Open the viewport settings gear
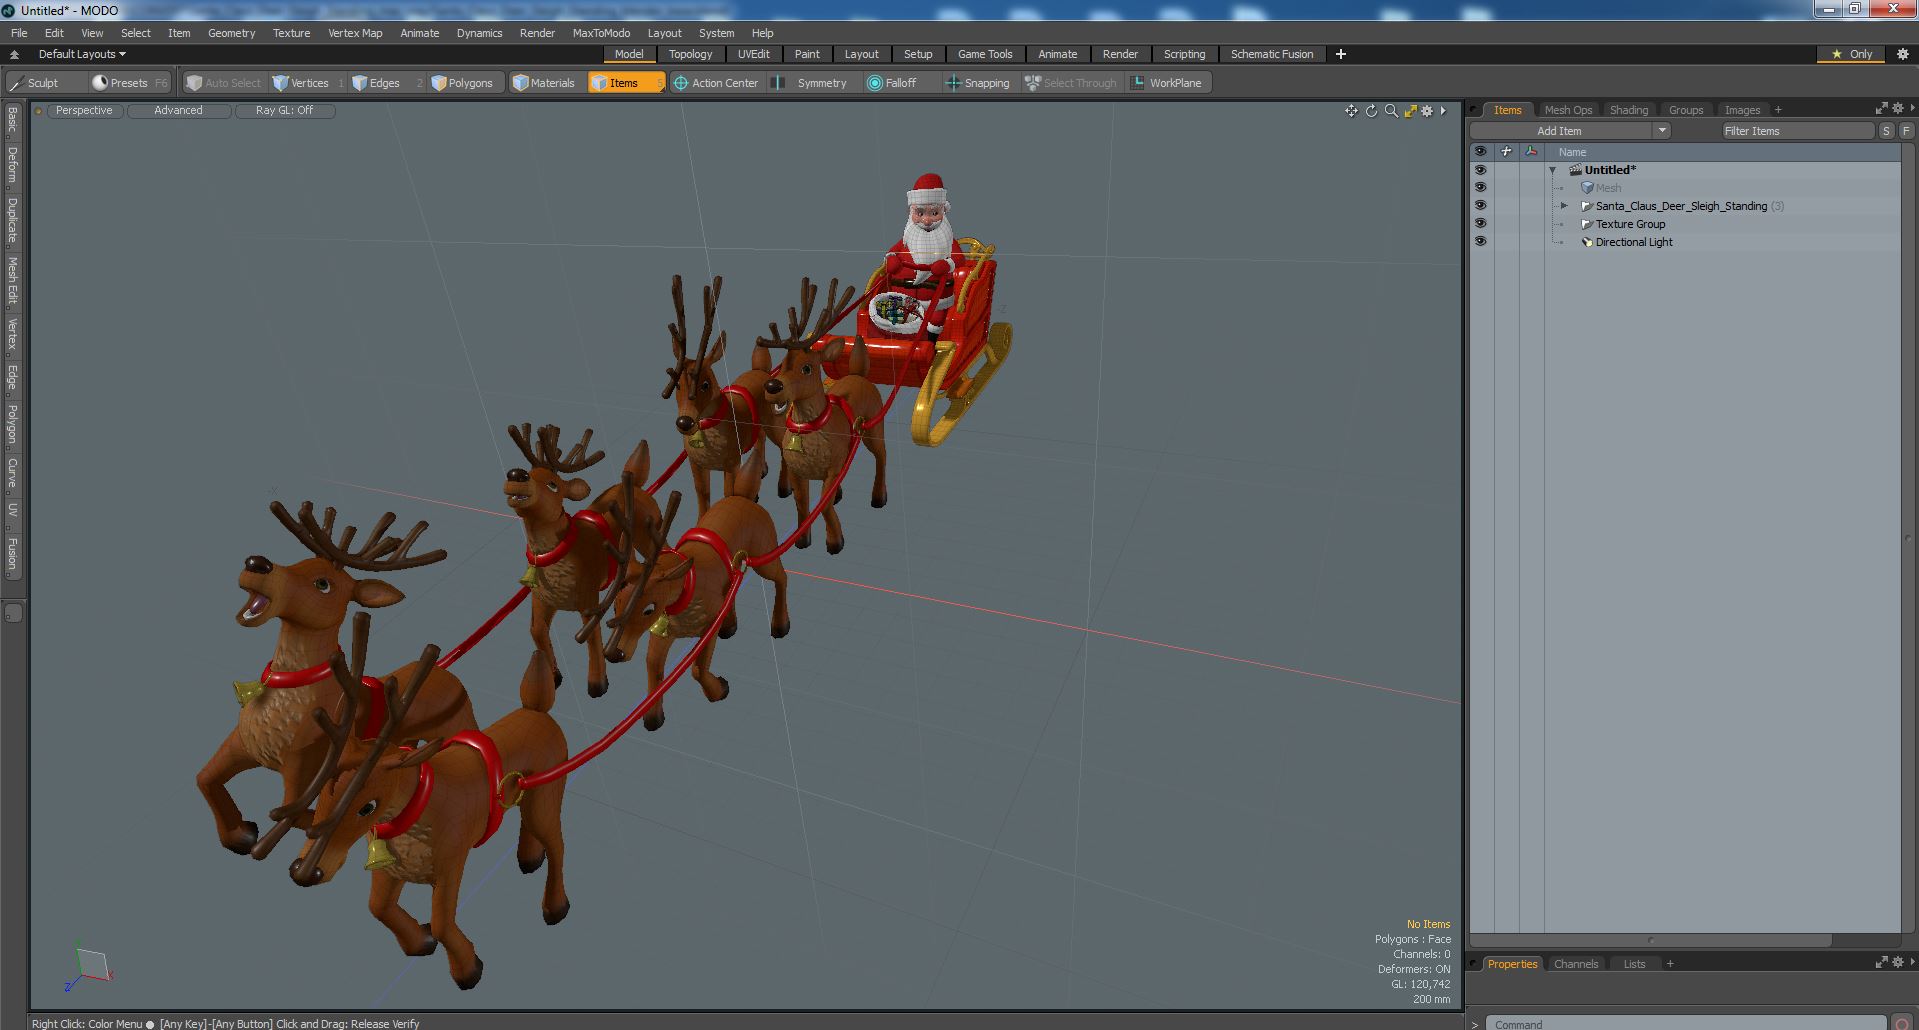 click(x=1427, y=111)
